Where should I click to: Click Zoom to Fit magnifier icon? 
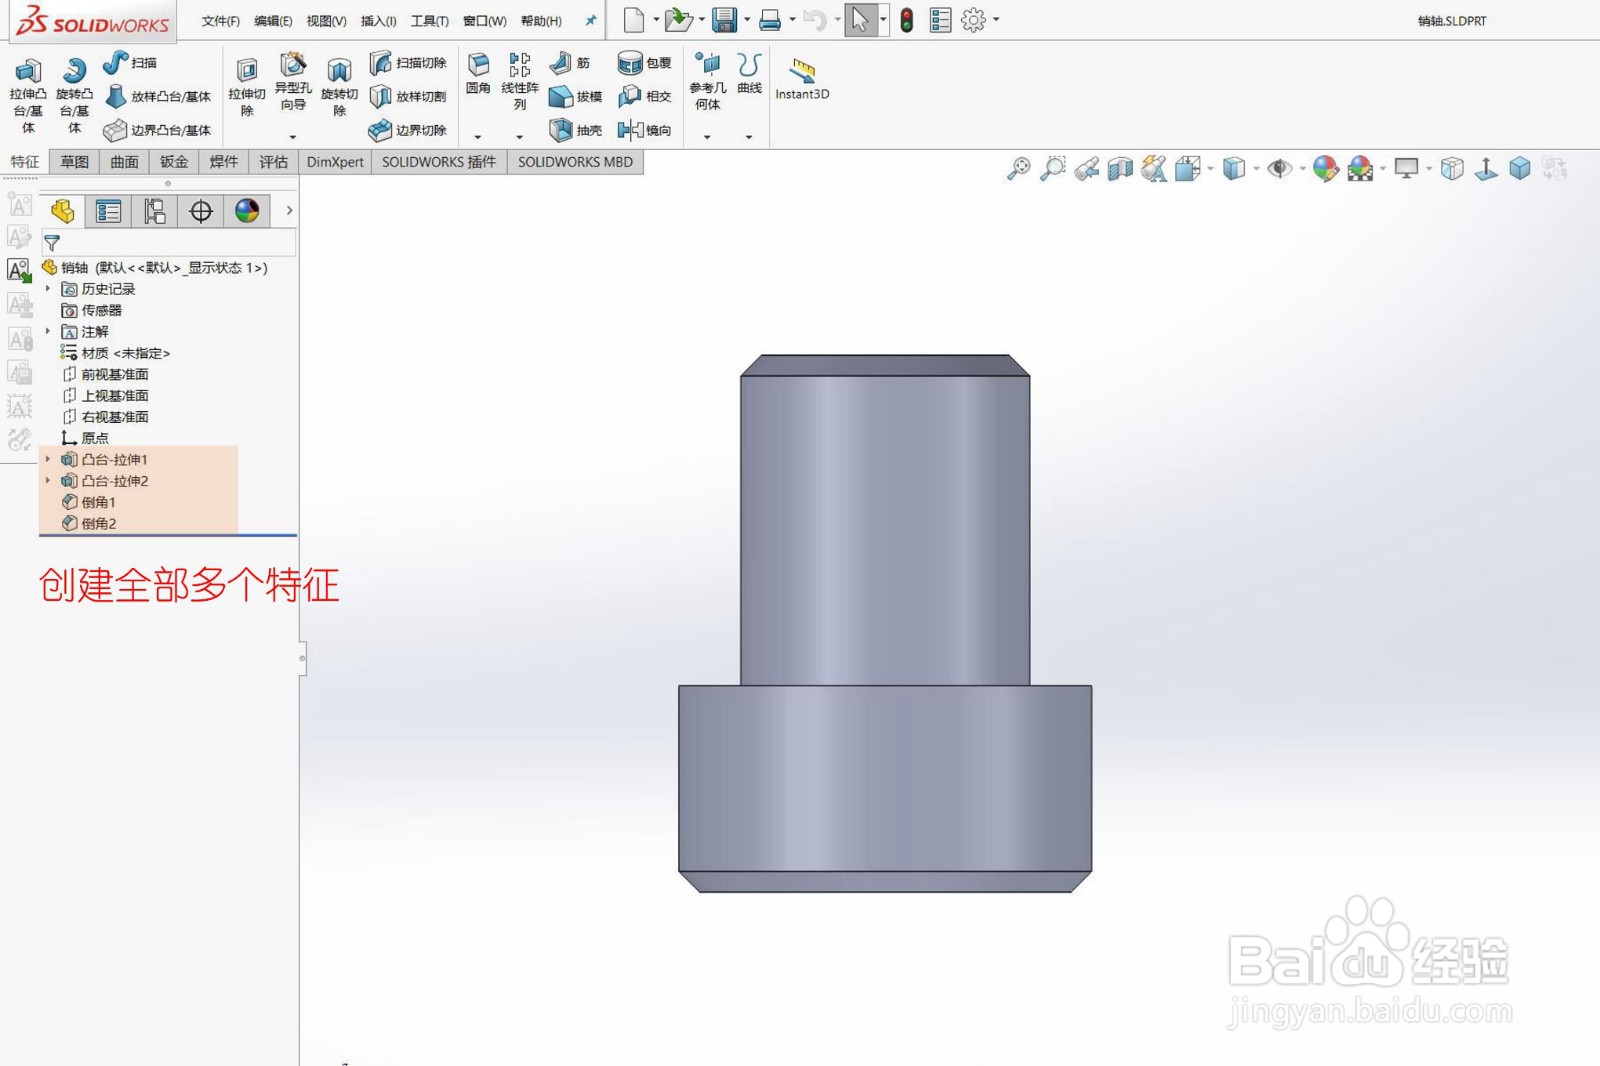click(x=1018, y=169)
